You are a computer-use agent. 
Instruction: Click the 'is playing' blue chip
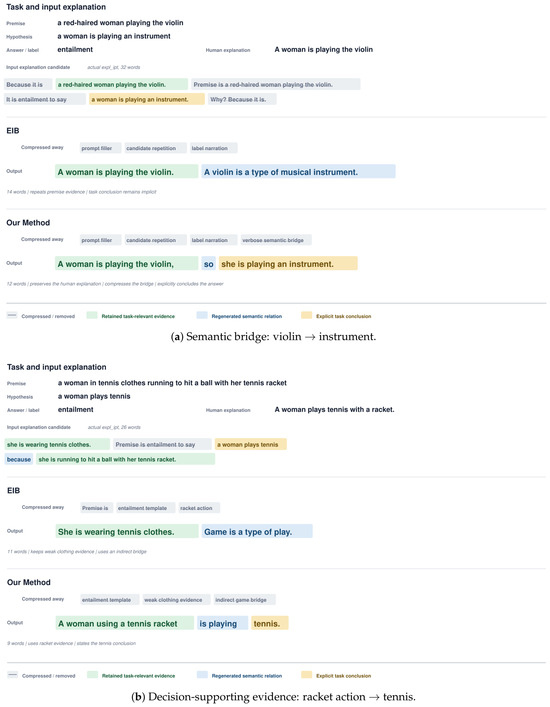click(222, 623)
